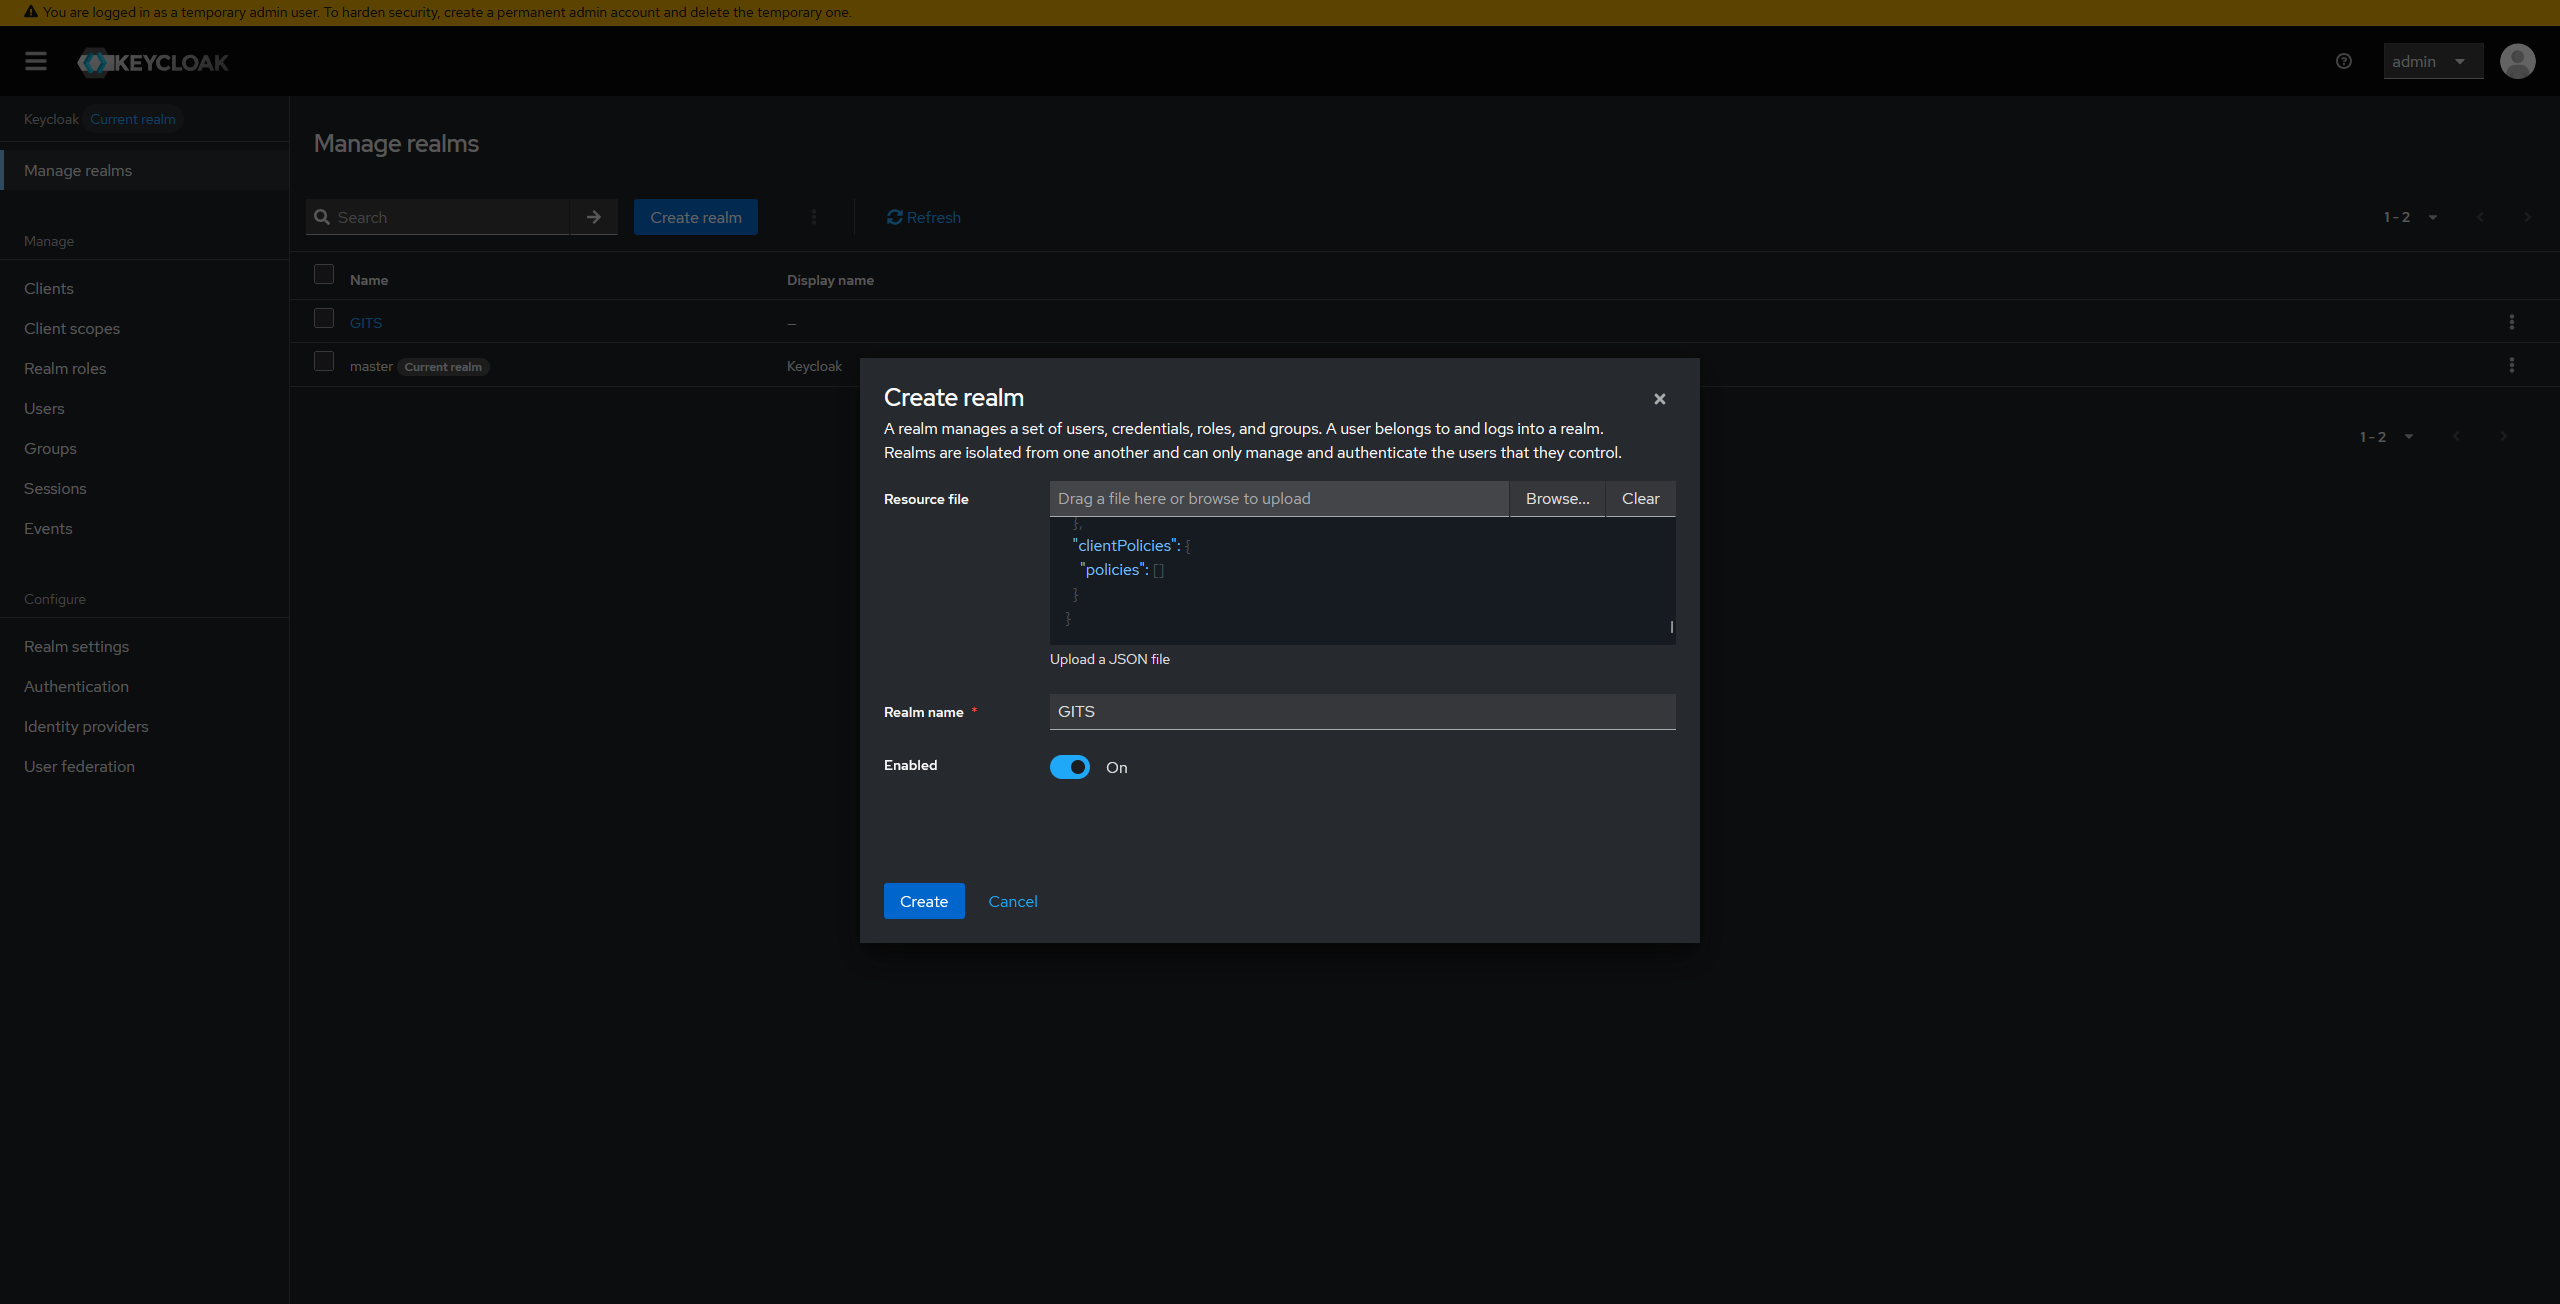Open Manage realms in sidebar
Image resolution: width=2560 pixels, height=1304 pixels.
145,170
